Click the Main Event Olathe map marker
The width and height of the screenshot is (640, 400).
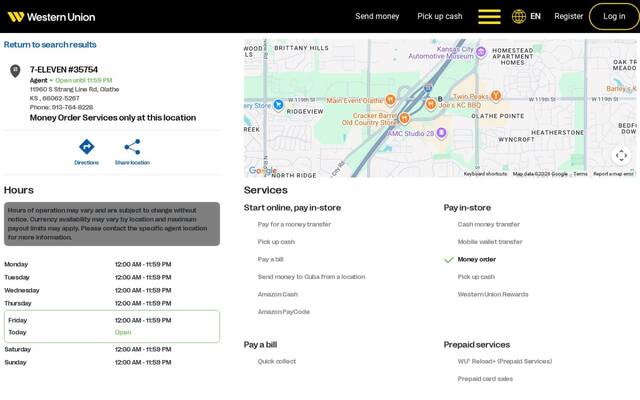[x=391, y=99]
